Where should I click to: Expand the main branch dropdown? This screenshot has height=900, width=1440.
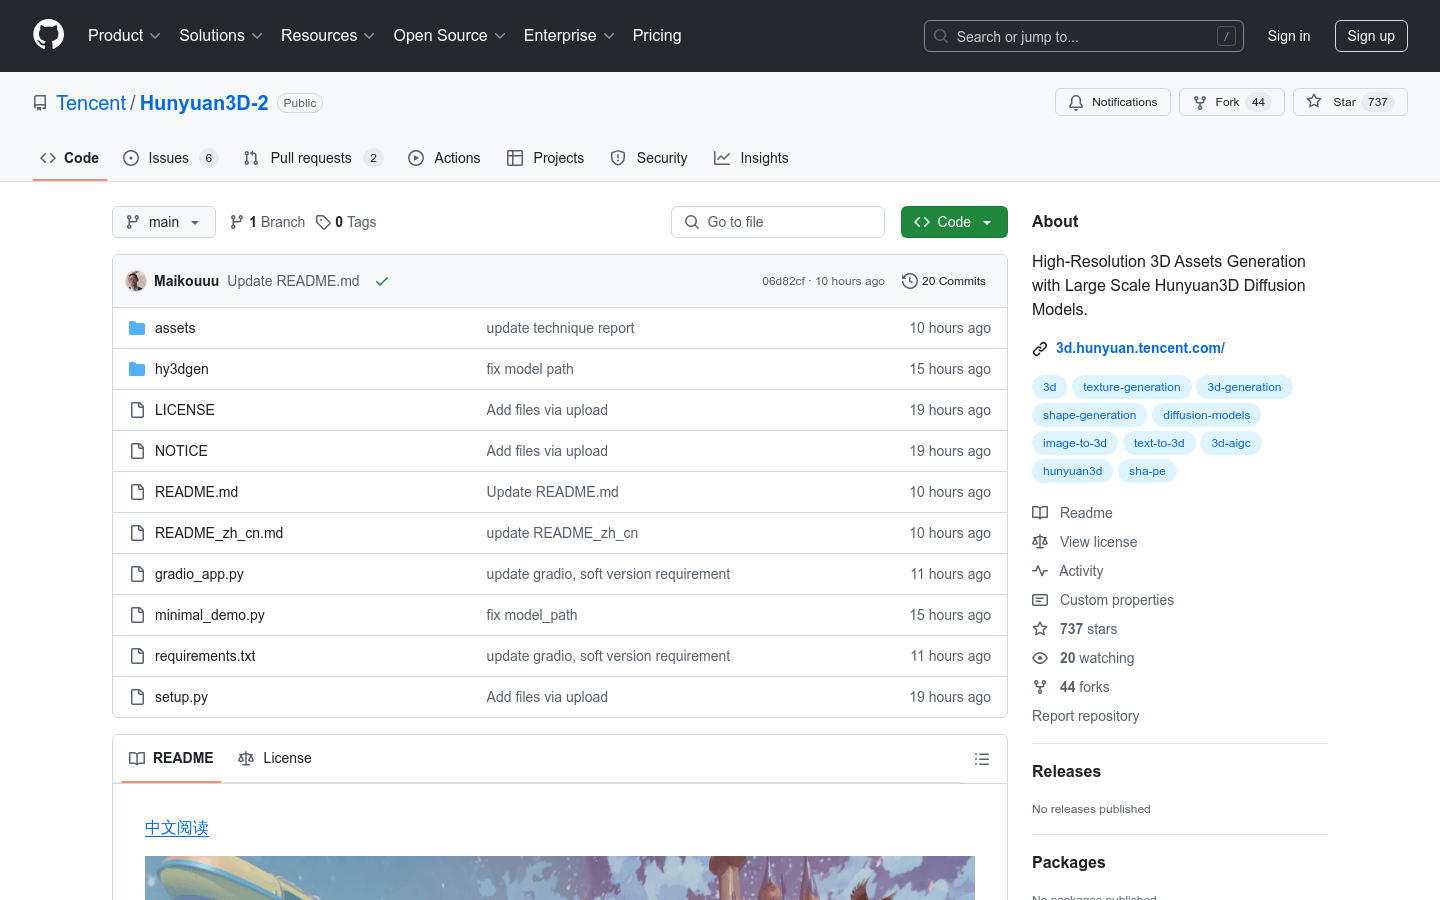pos(164,222)
